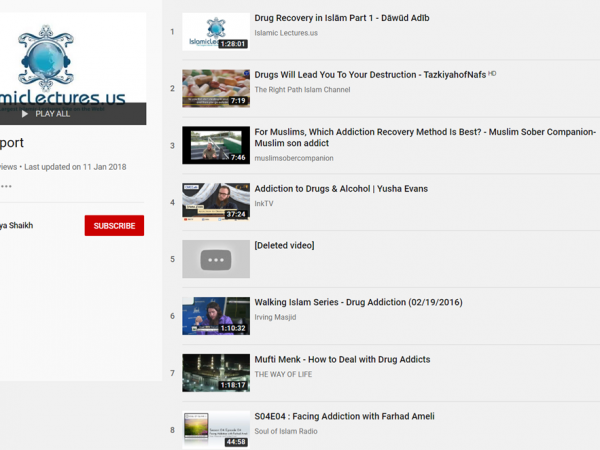Visit the muslimsobercompanion channel link
The height and width of the screenshot is (450, 600).
(x=294, y=158)
